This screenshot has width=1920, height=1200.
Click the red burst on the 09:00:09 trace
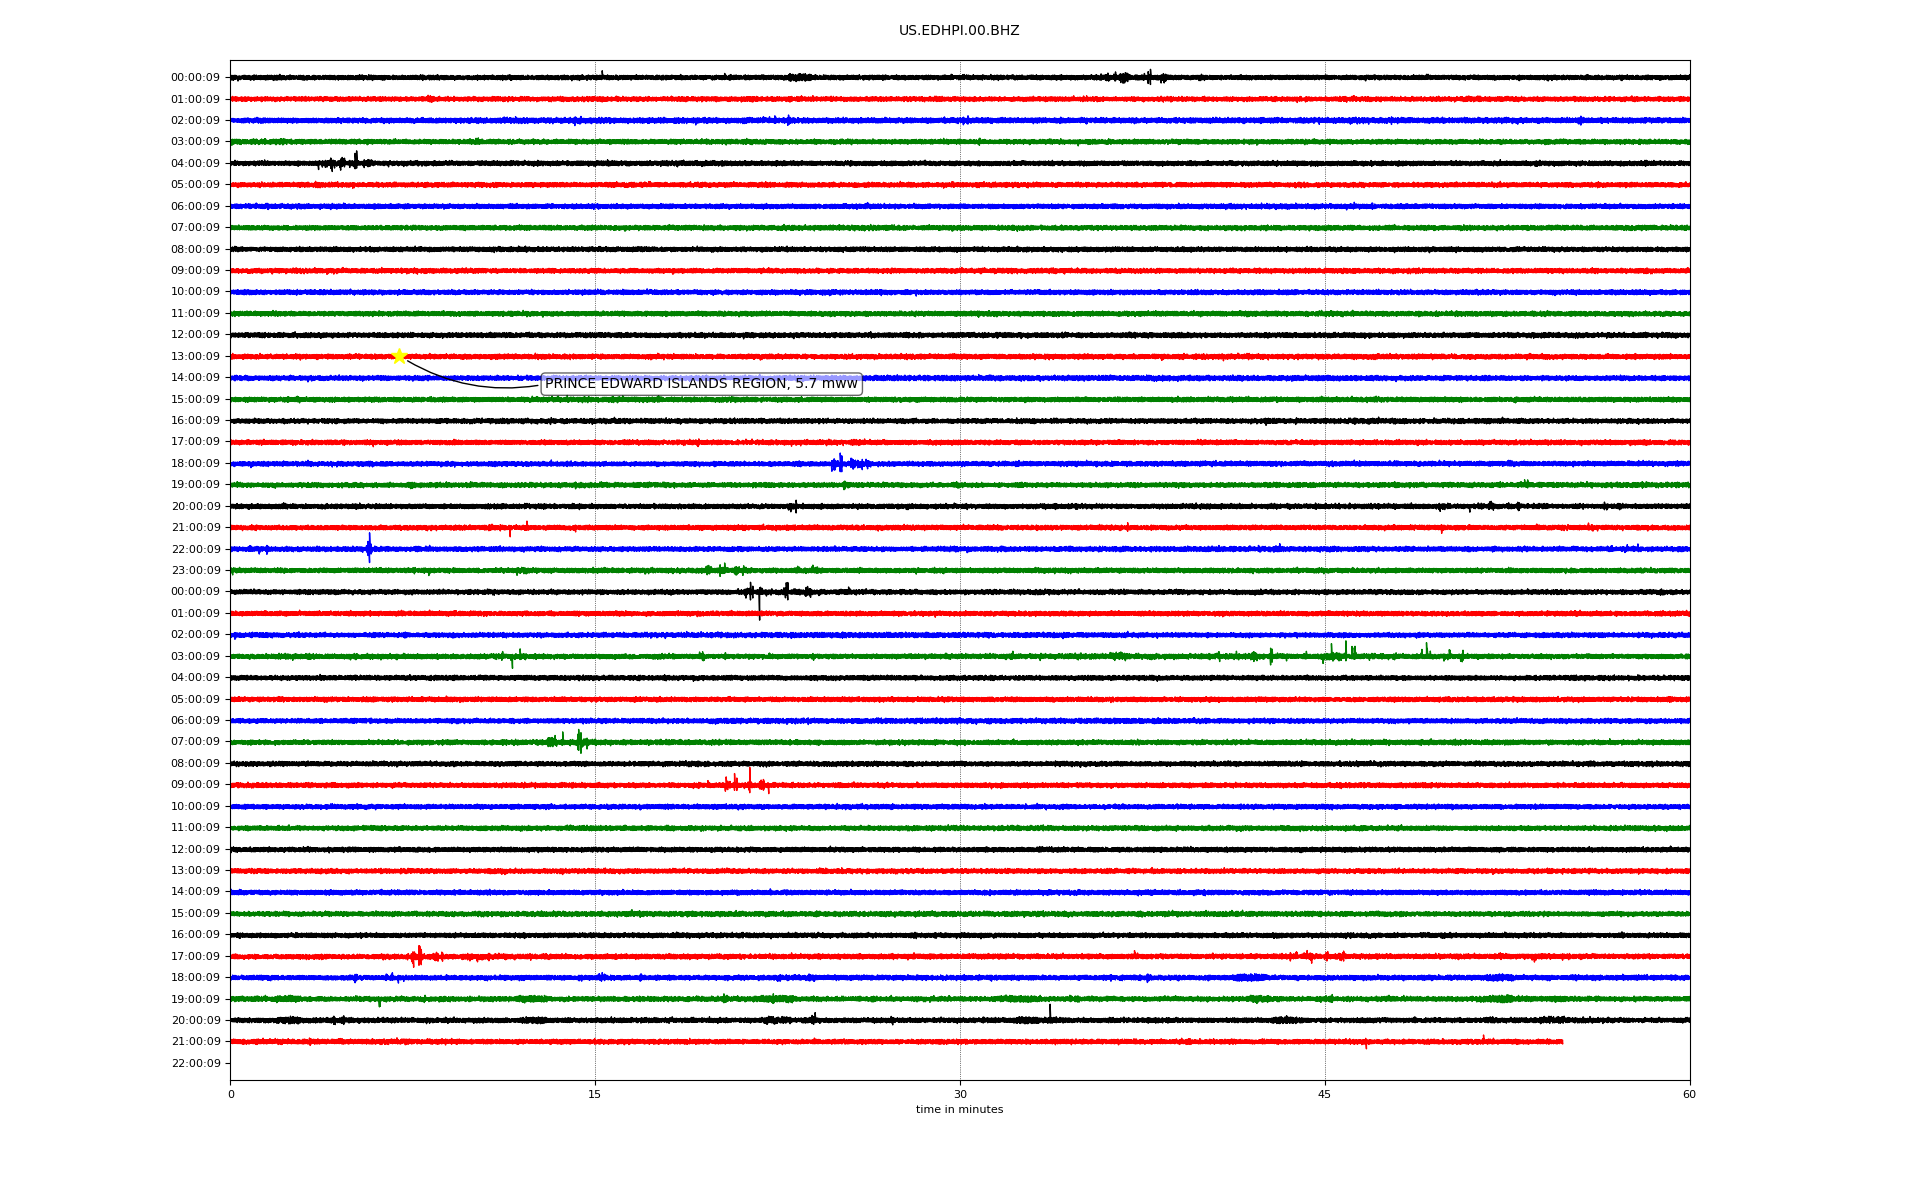pyautogui.click(x=748, y=784)
